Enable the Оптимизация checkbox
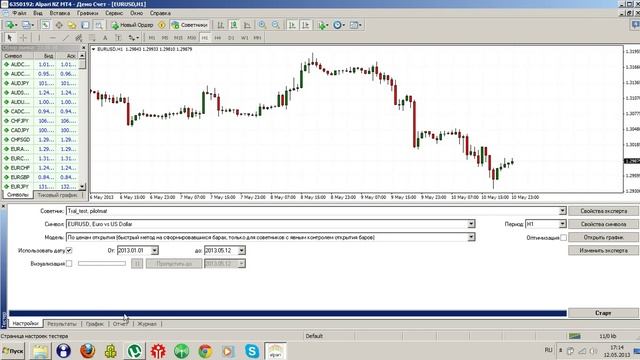This screenshot has width=640, height=360. 563,237
